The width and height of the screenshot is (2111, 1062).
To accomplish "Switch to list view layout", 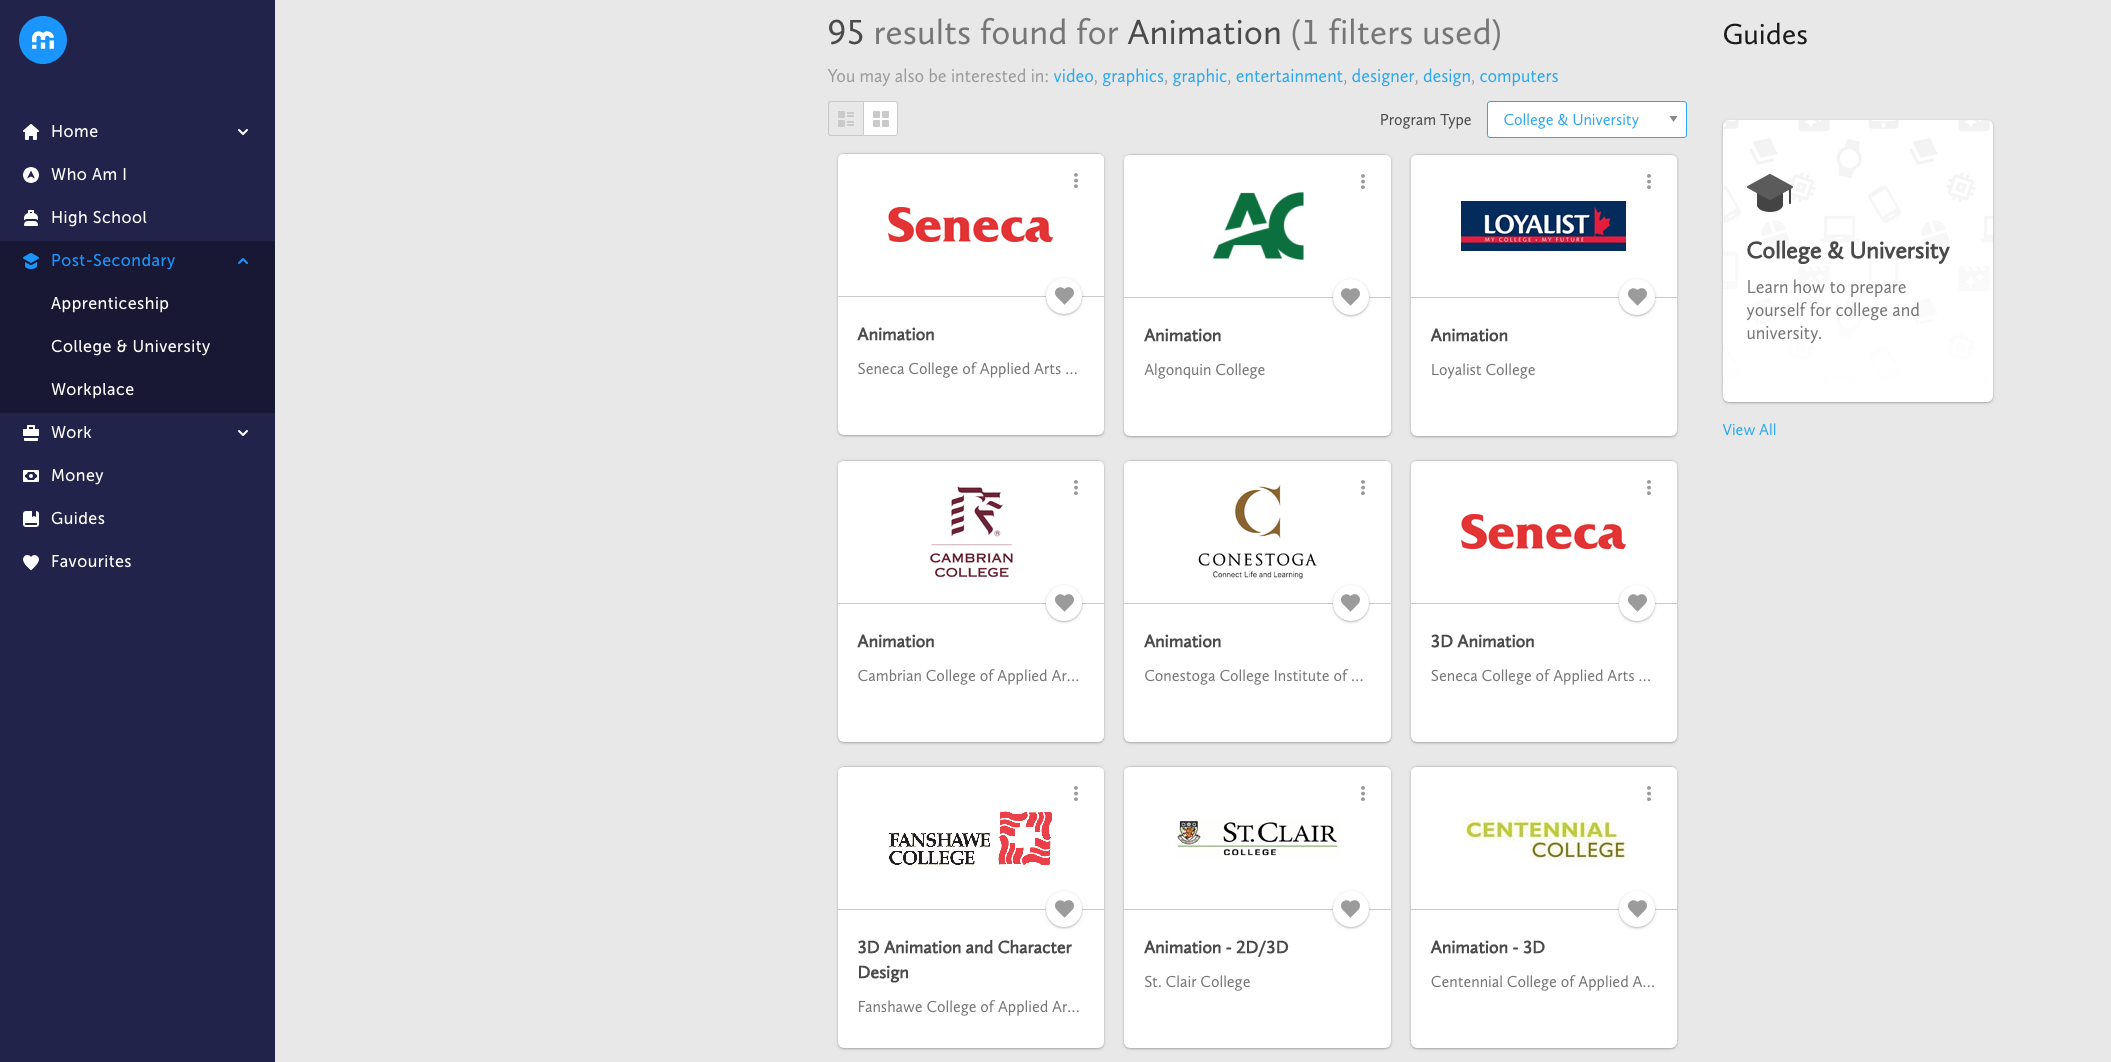I will click(846, 119).
